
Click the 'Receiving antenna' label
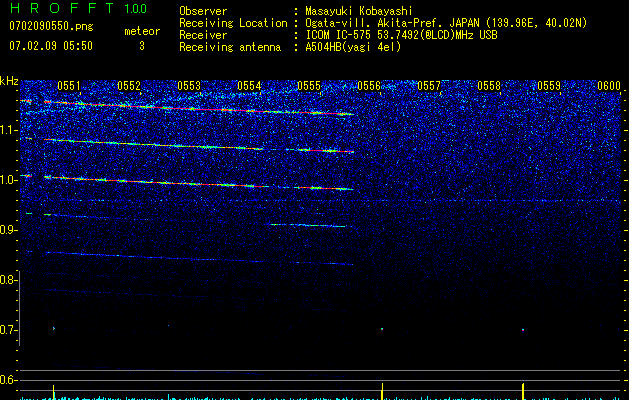[x=230, y=47]
